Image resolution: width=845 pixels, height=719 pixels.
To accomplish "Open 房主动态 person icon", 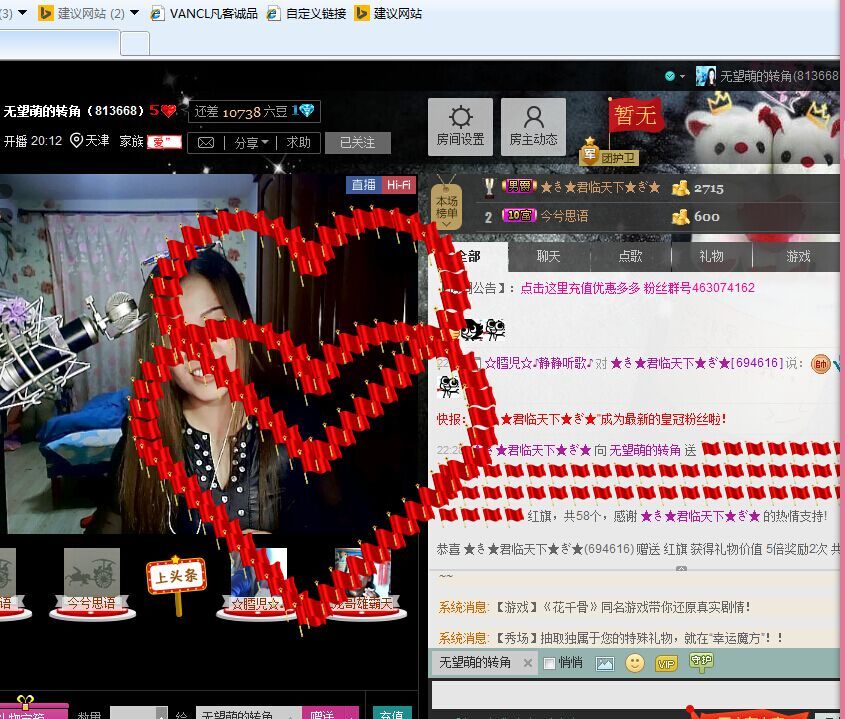I will [x=533, y=127].
